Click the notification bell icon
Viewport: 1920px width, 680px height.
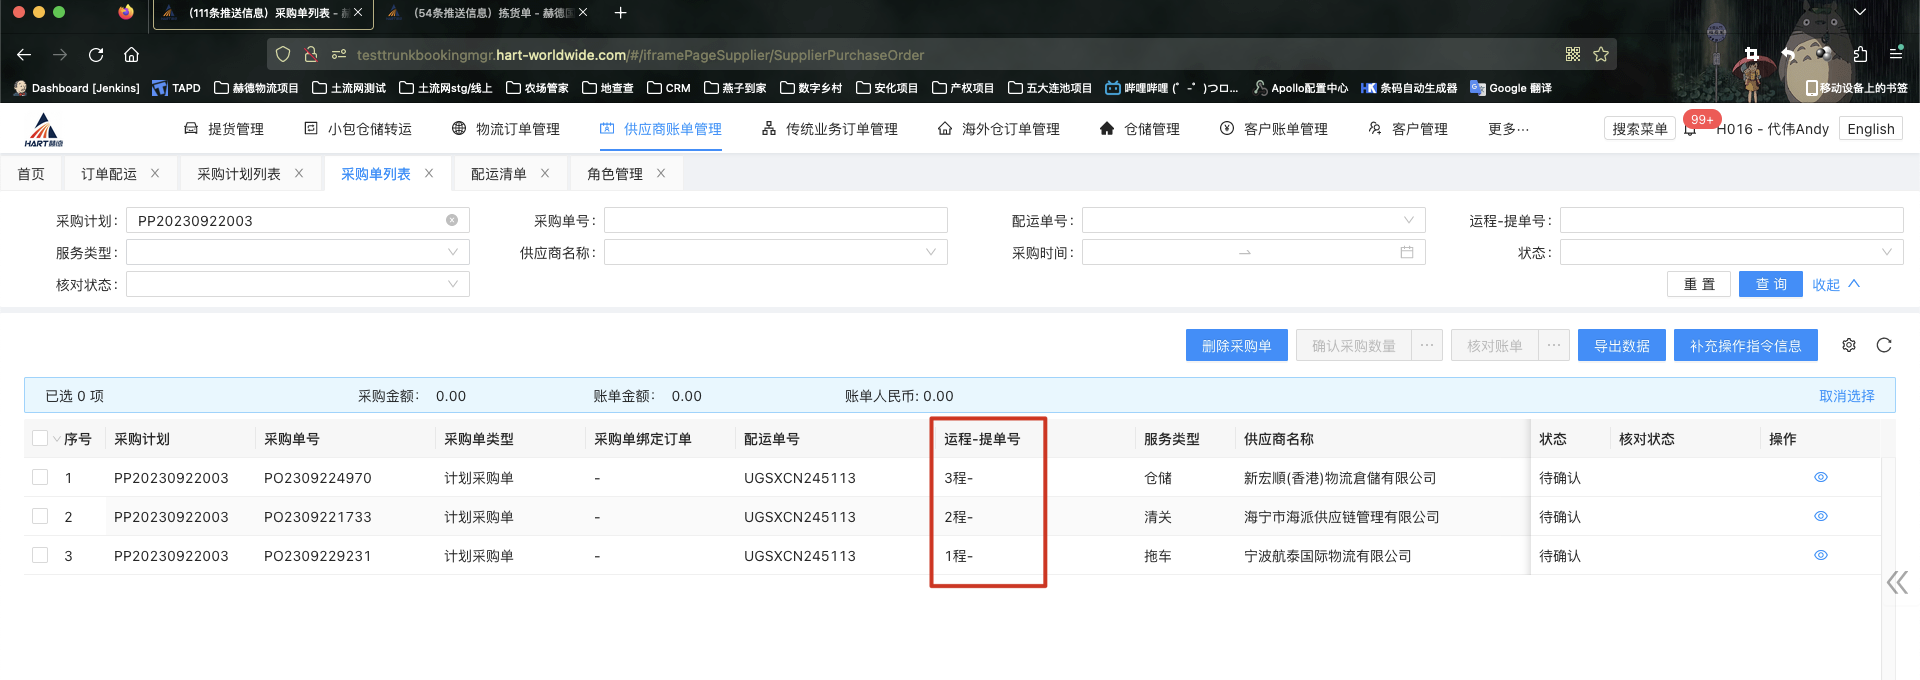[1690, 130]
